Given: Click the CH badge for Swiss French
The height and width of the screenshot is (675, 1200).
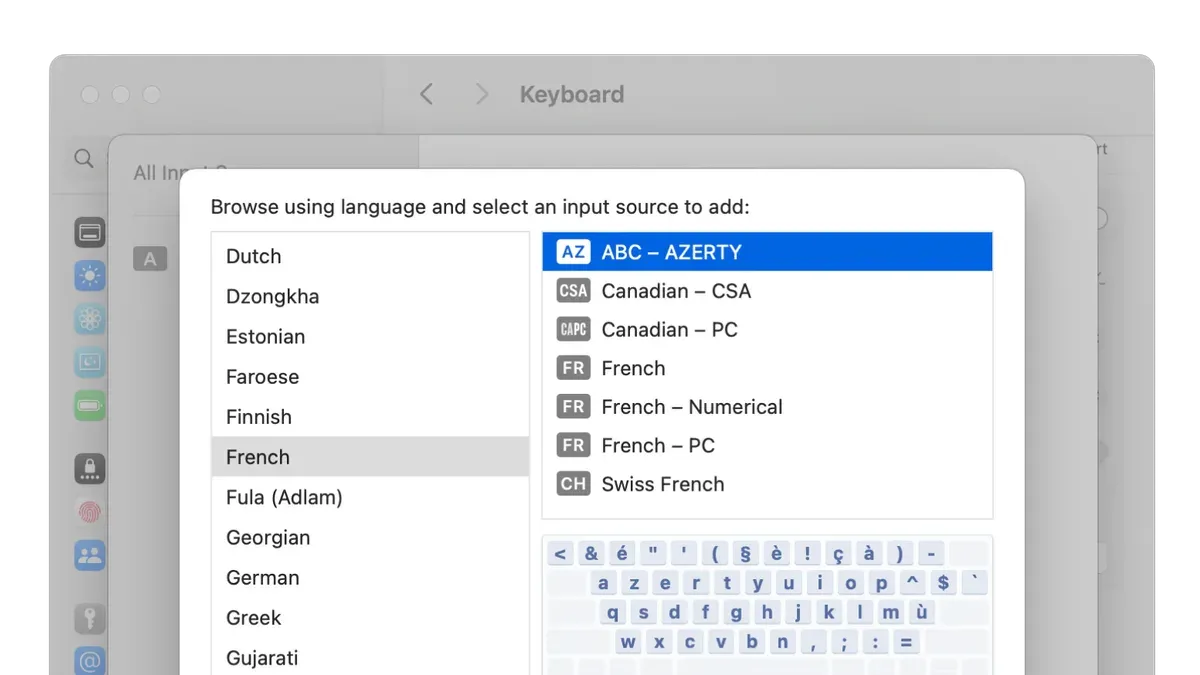Looking at the screenshot, I should [x=573, y=484].
